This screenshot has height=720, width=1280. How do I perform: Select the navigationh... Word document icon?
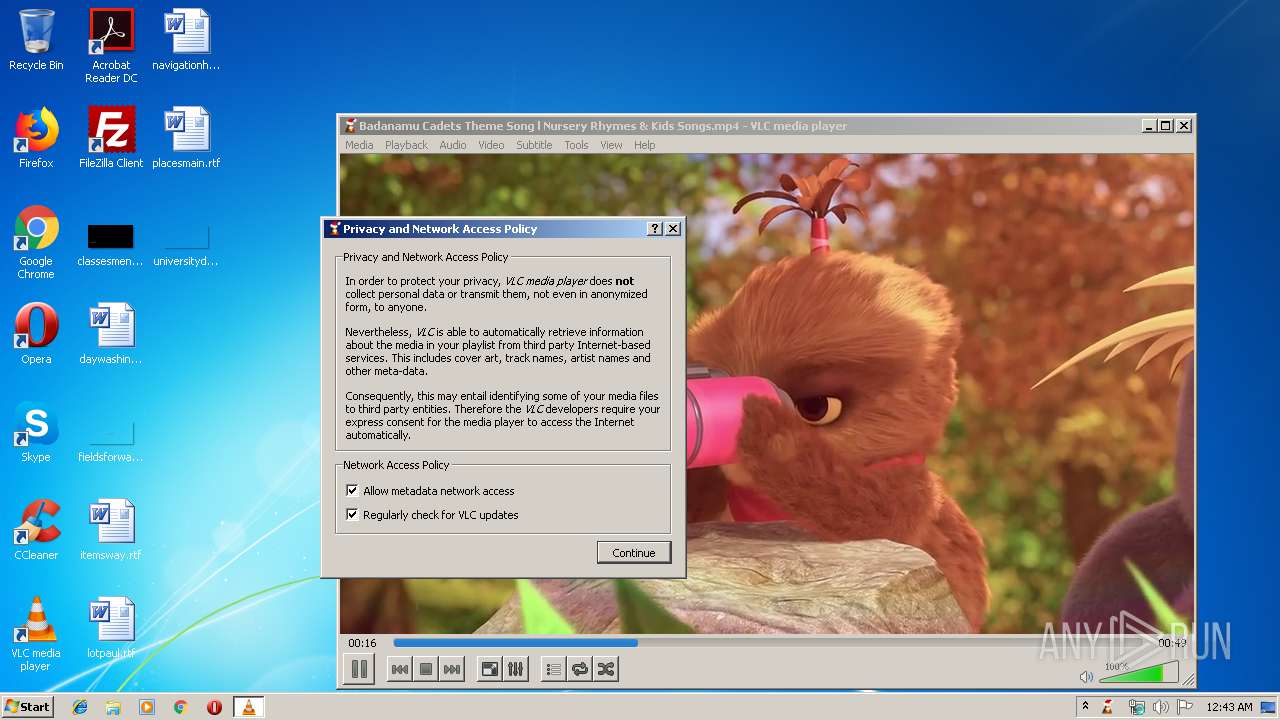coord(186,40)
